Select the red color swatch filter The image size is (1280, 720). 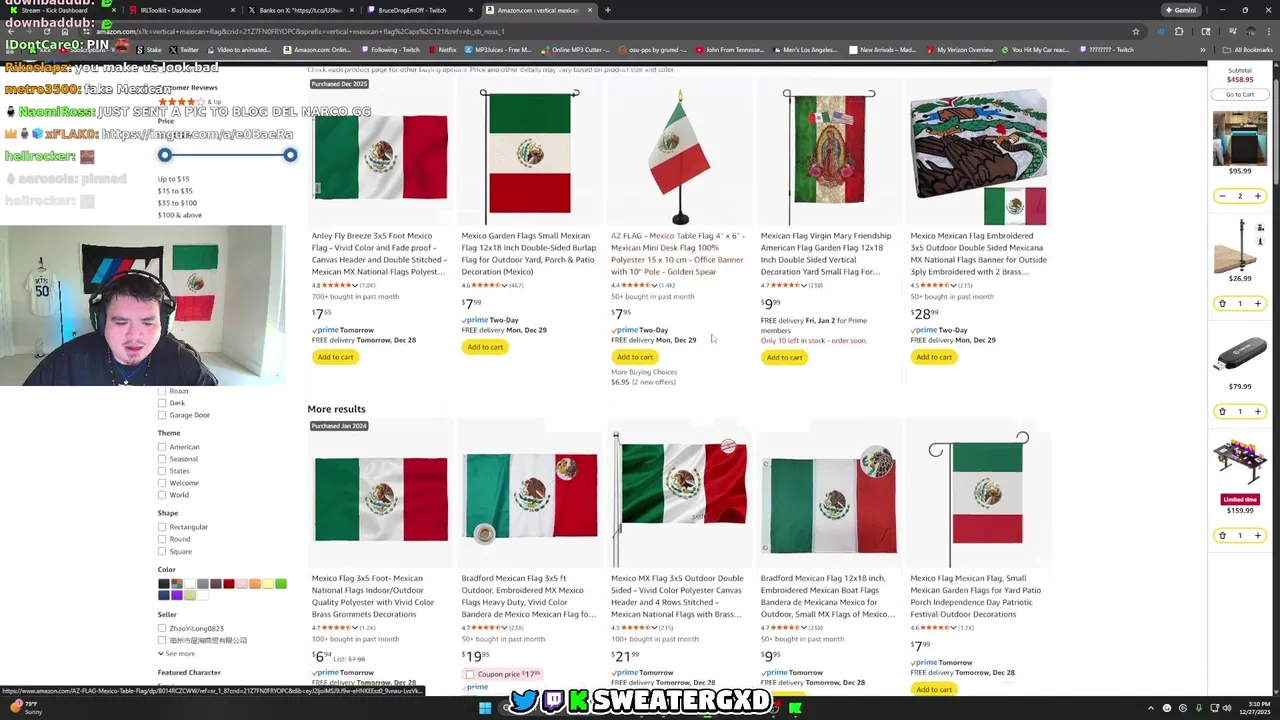(229, 584)
